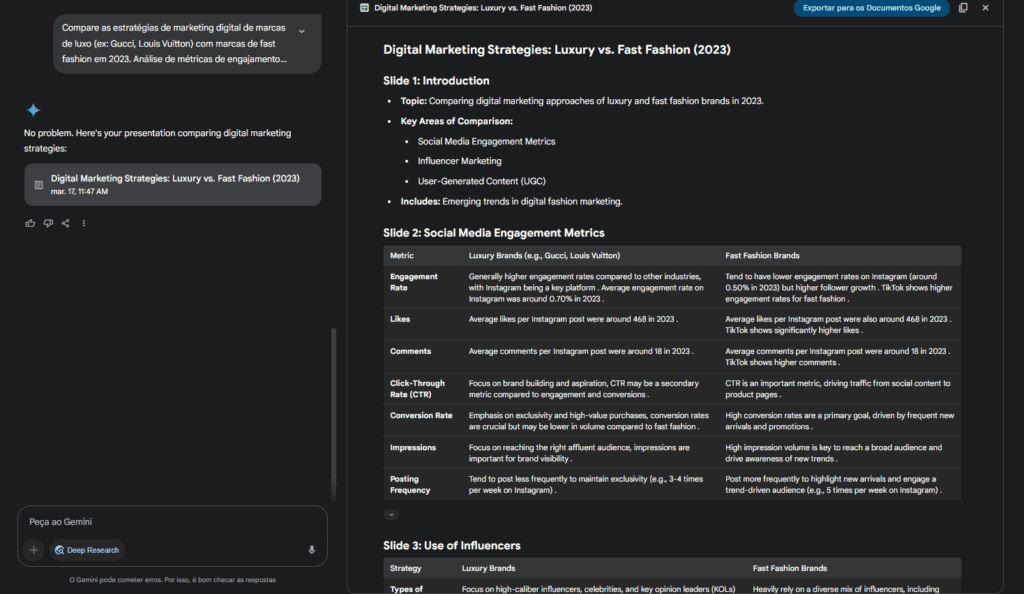
Task: Click the plus button to add files
Action: tap(34, 550)
